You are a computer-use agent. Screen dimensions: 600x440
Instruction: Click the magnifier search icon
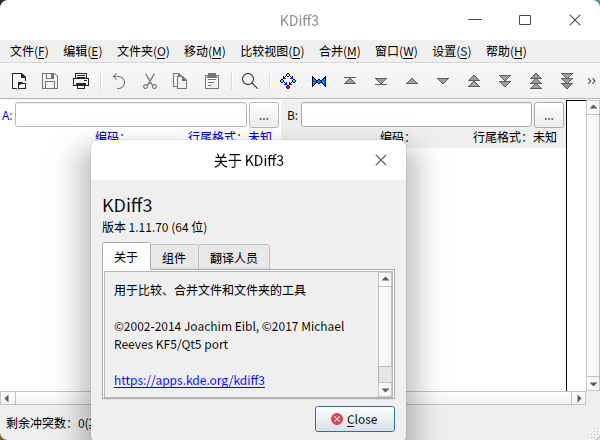click(249, 81)
